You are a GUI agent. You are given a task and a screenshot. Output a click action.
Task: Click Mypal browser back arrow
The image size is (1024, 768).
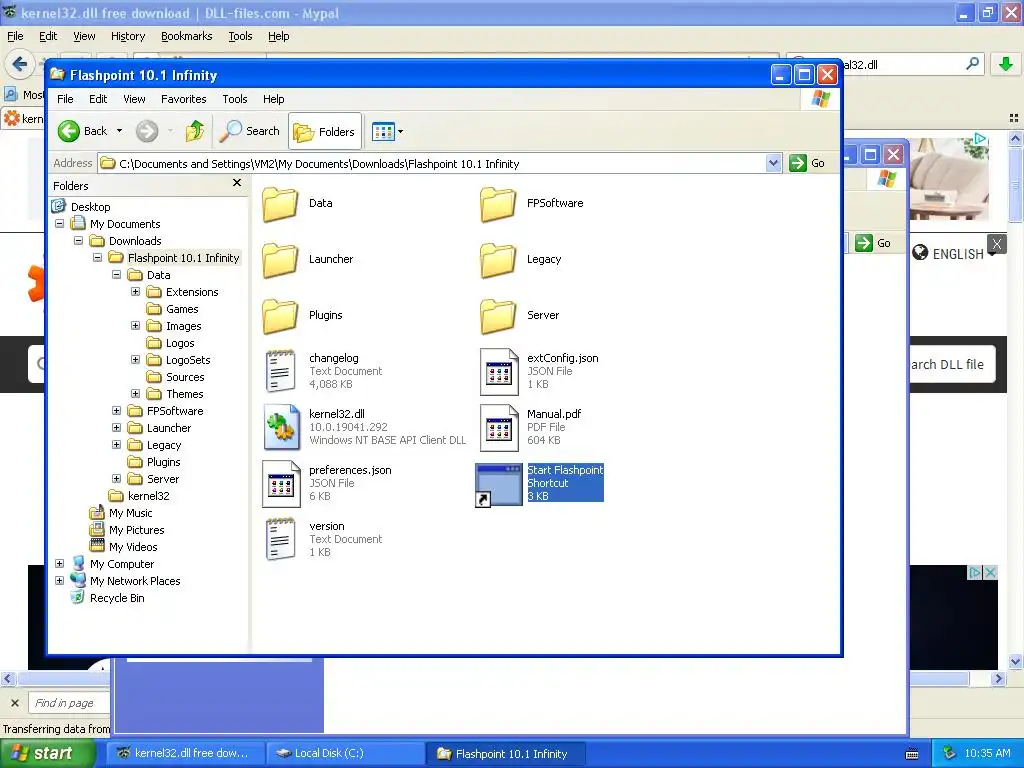[20, 64]
